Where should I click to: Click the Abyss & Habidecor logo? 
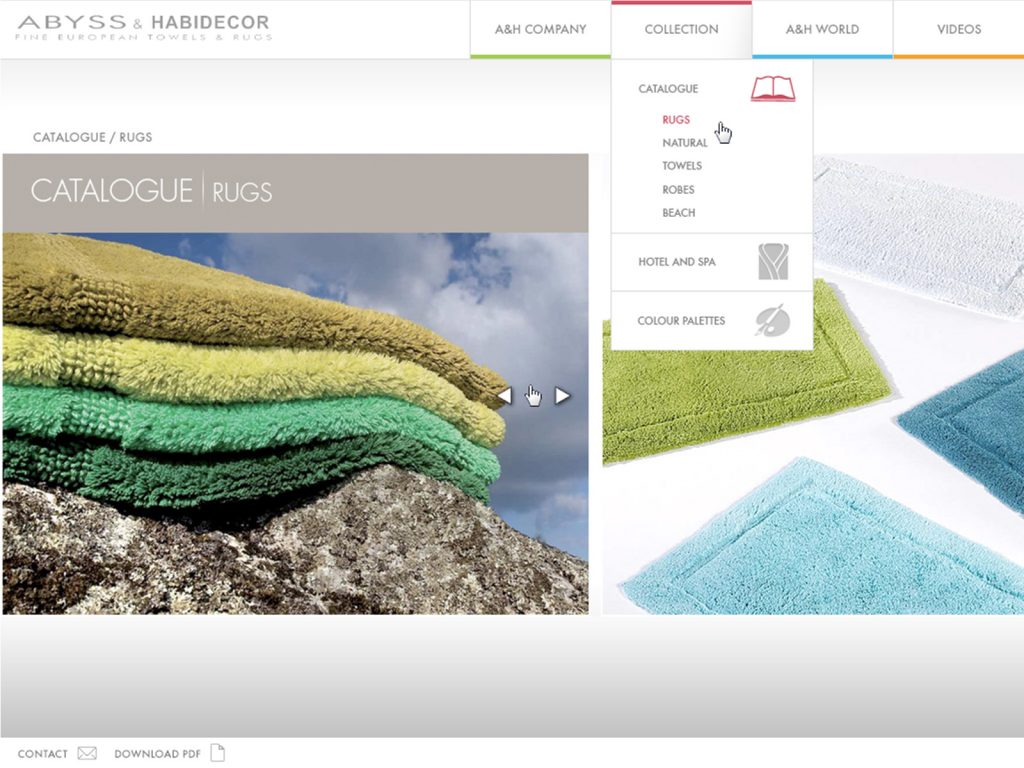[x=144, y=27]
